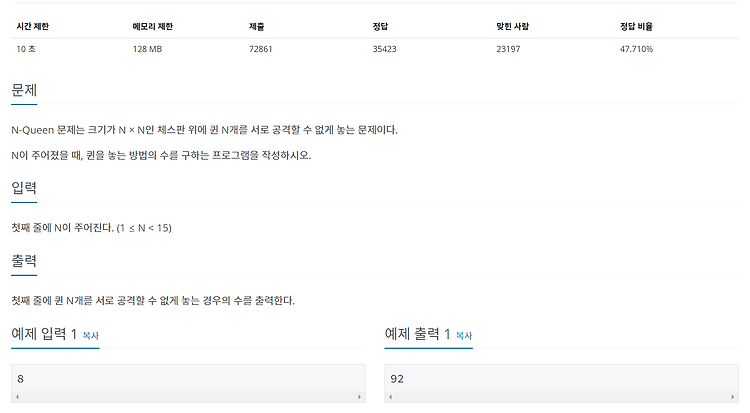The image size is (750, 413).
Task: Click the 예제 입력 1 heading
Action: [x=44, y=334]
